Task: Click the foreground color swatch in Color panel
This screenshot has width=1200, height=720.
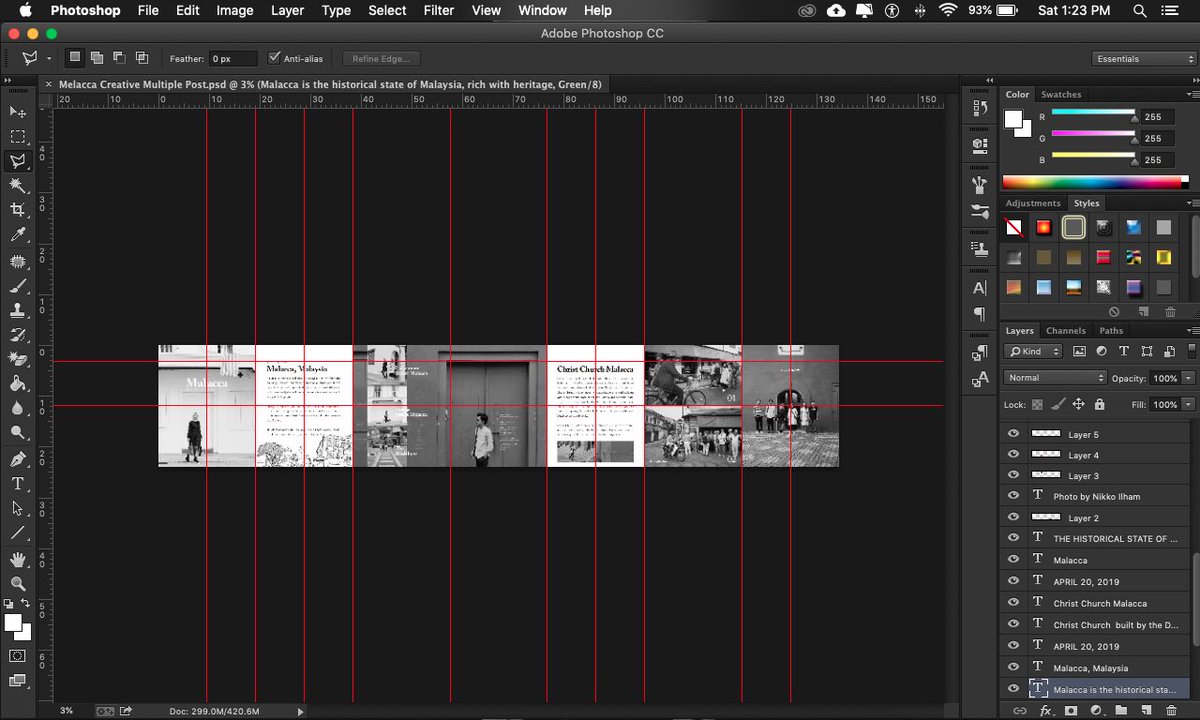Action: (x=1013, y=118)
